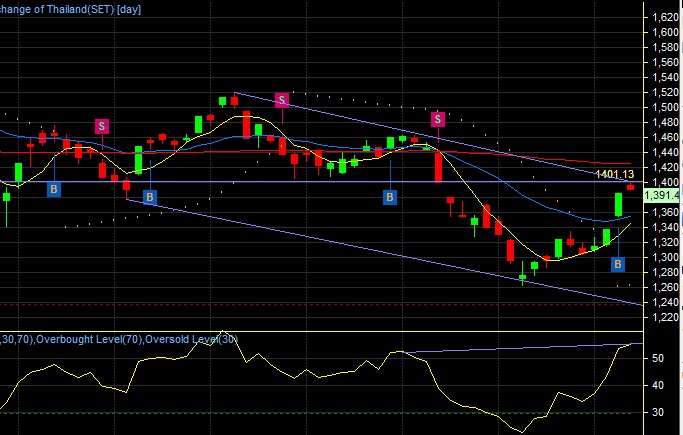Click the 1,500 value on the price axis
The image size is (683, 435).
click(666, 107)
